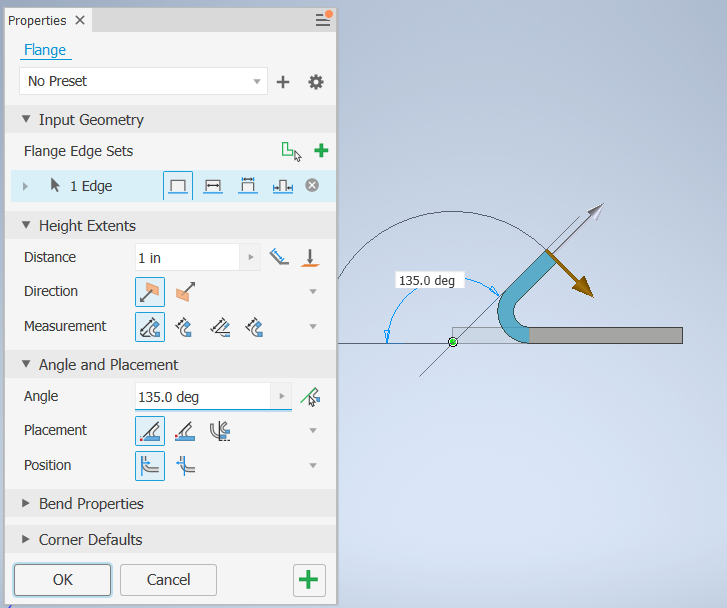Collapse the Height Extents section
Screen dimensions: 727x608
[26, 225]
